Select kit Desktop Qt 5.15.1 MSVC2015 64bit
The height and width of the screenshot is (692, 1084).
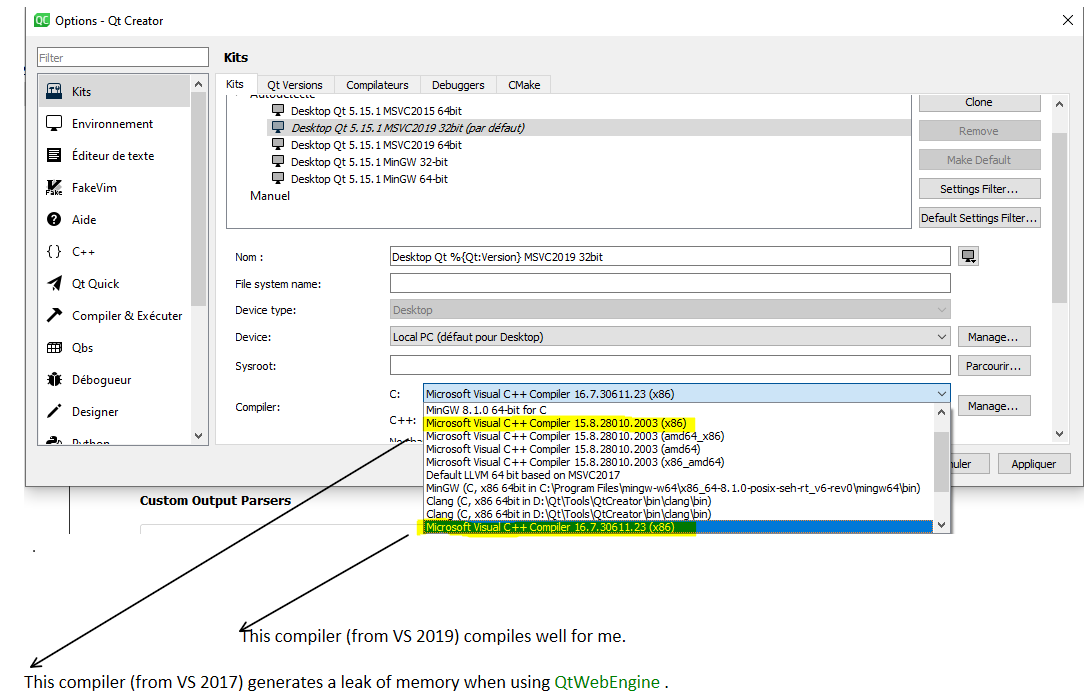tap(376, 111)
